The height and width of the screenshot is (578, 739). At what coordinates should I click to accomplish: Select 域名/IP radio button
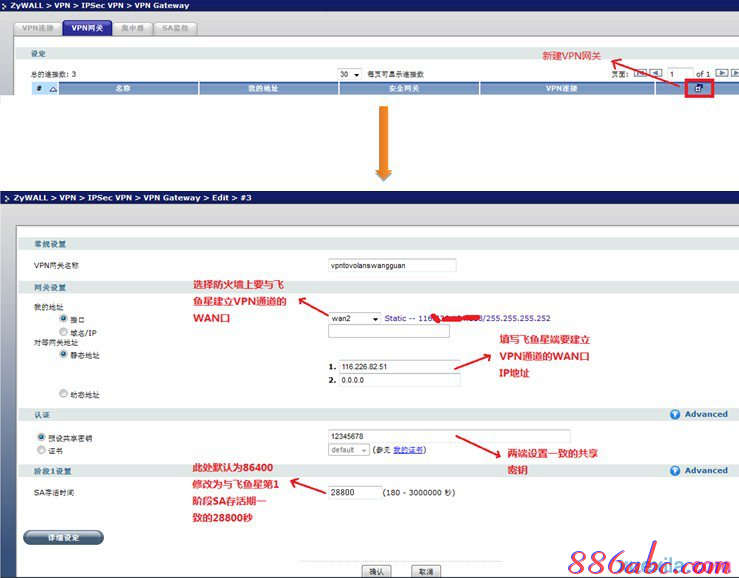point(64,332)
